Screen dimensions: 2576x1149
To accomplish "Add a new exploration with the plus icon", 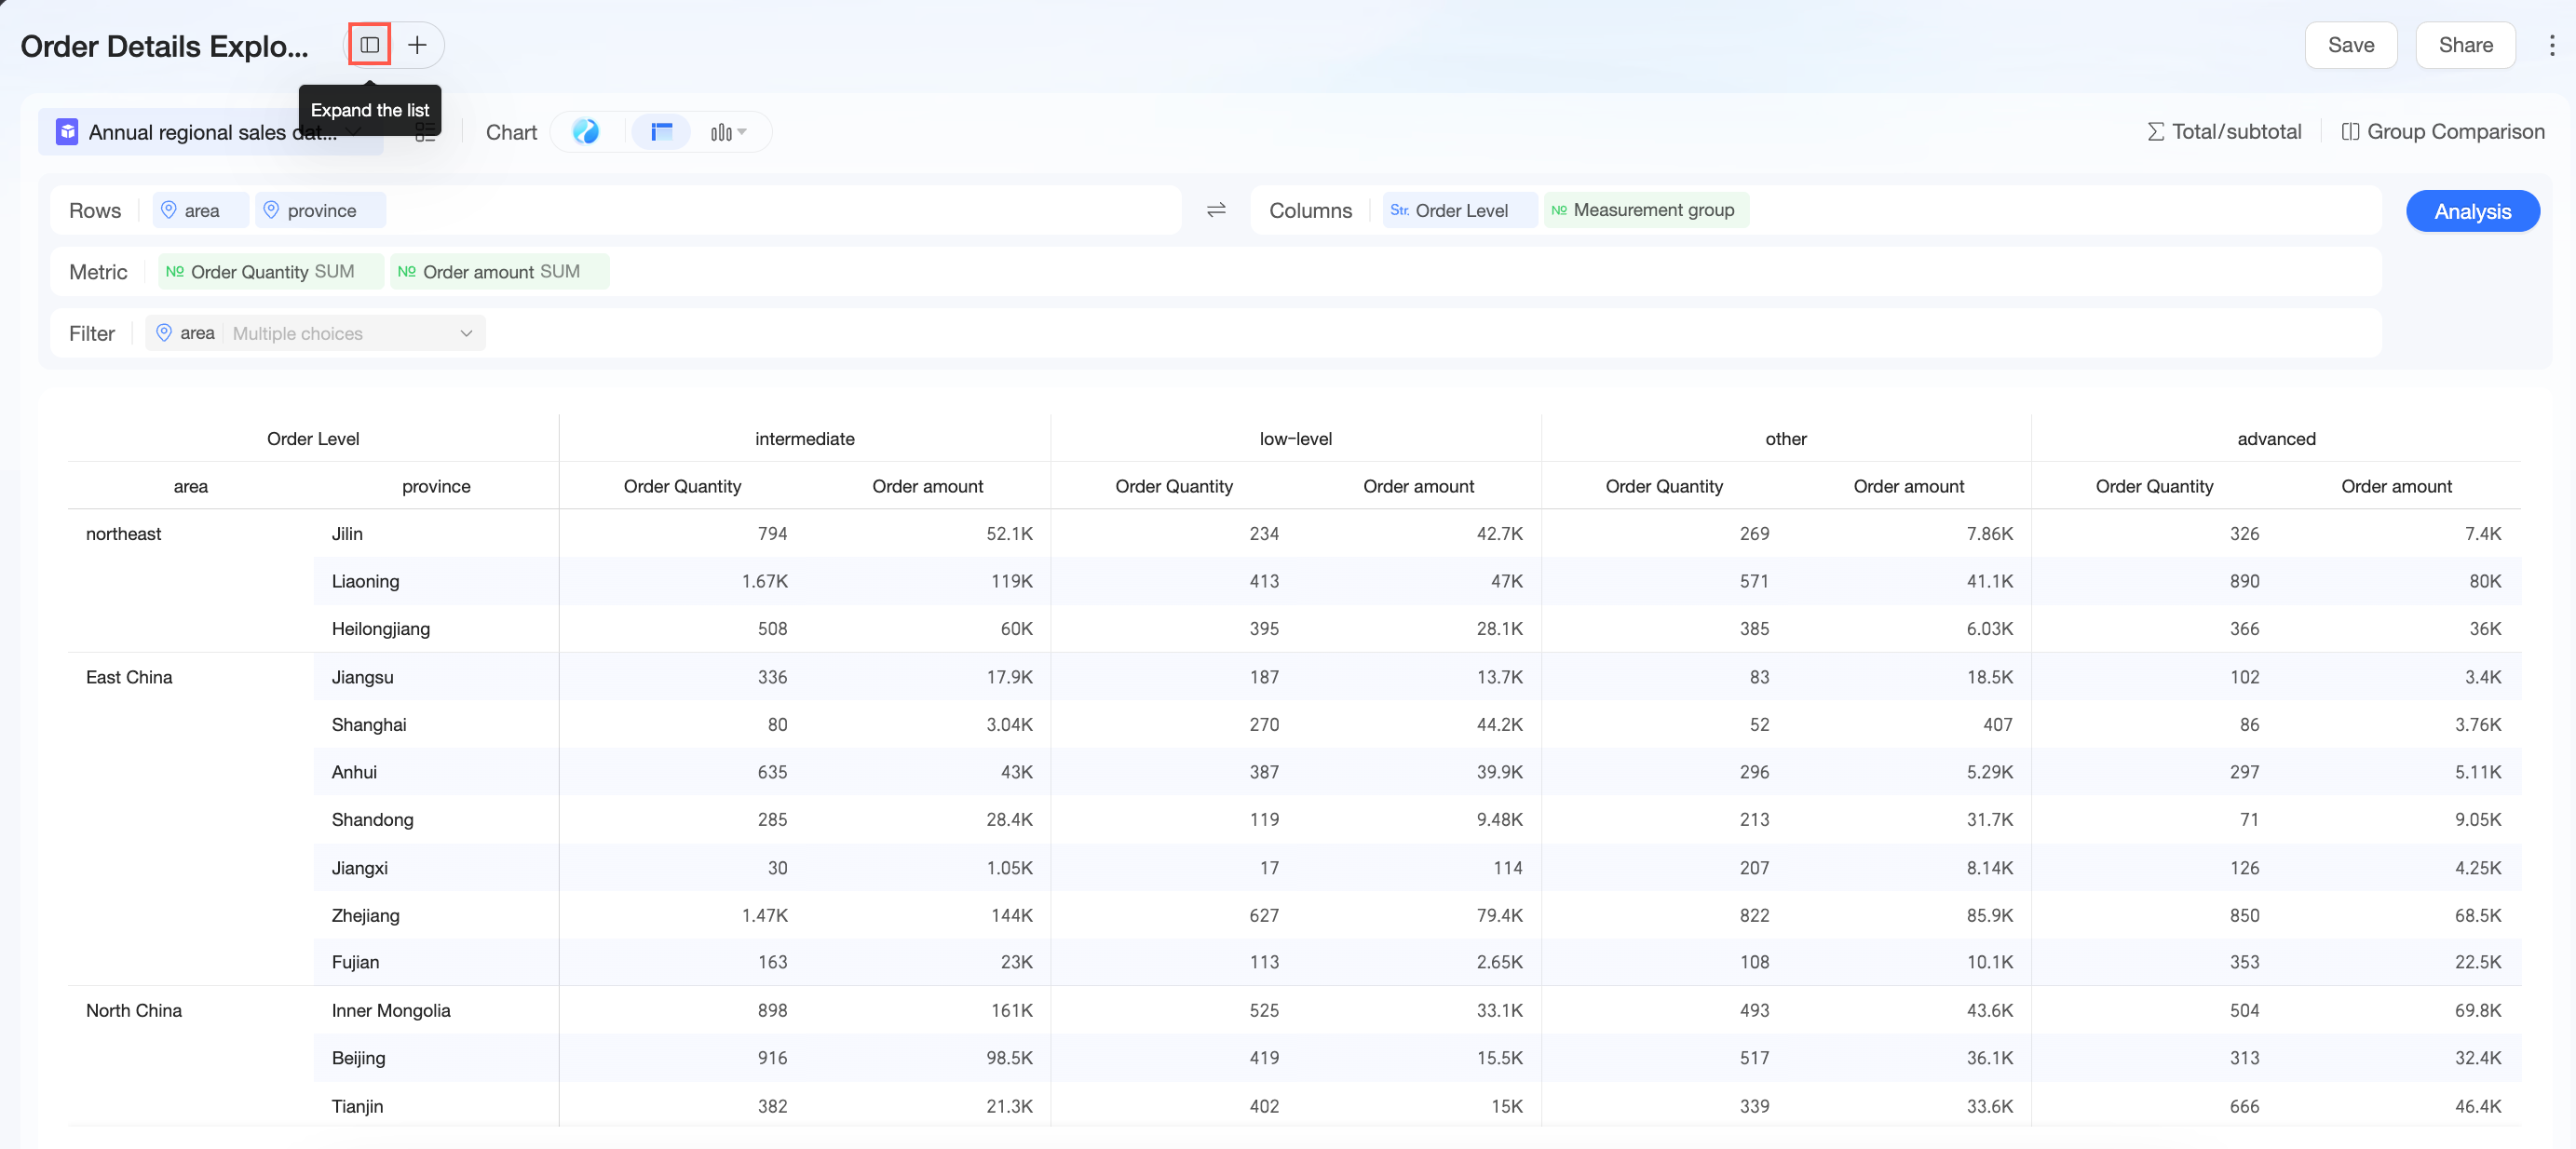I will (417, 45).
